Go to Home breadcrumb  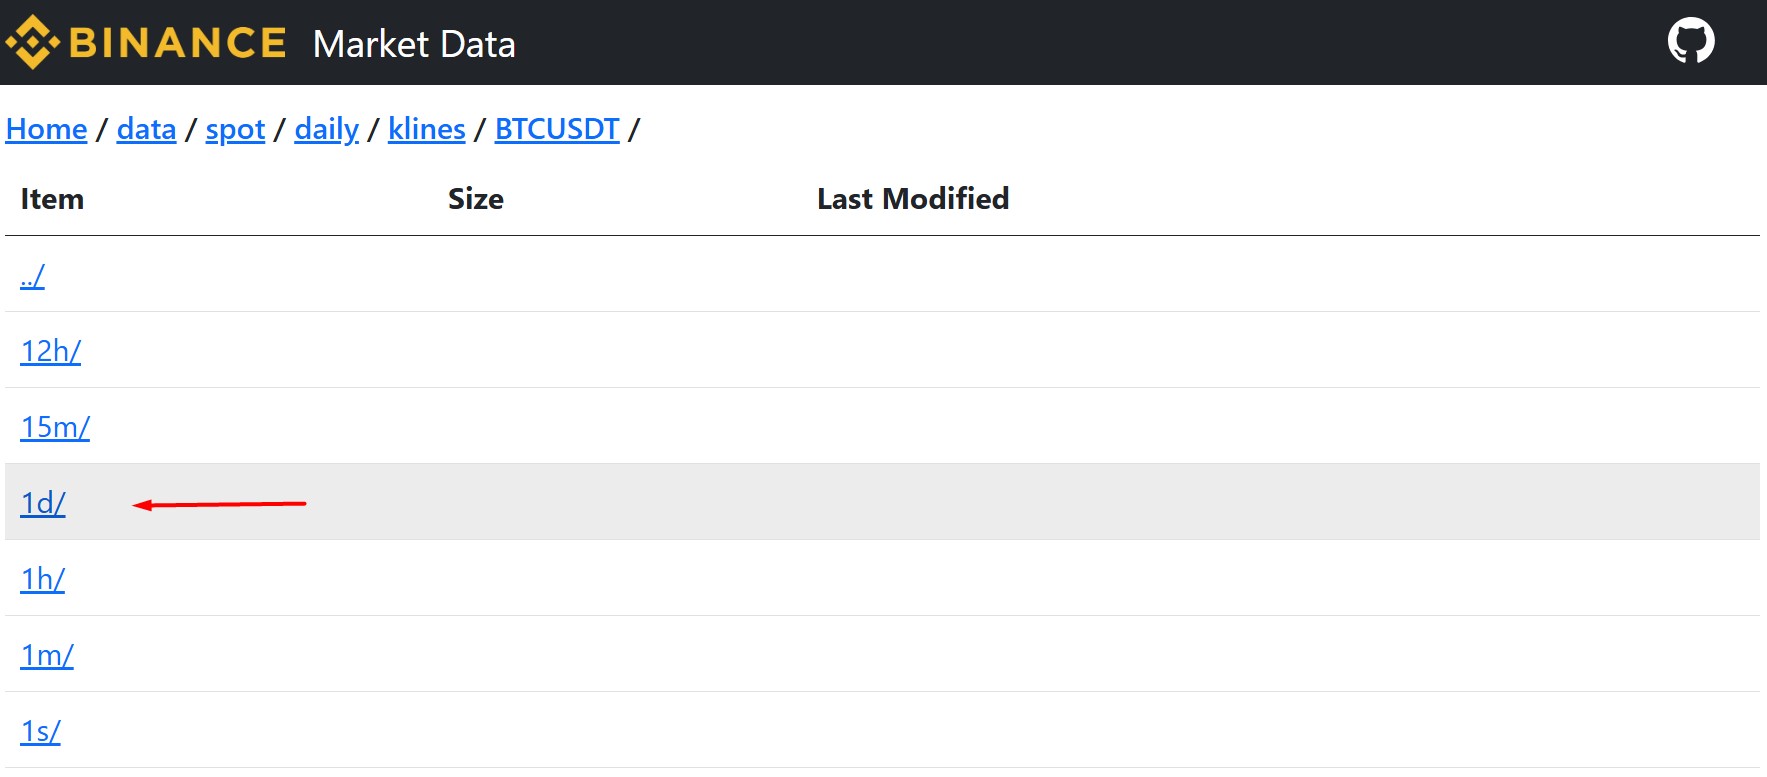click(47, 129)
